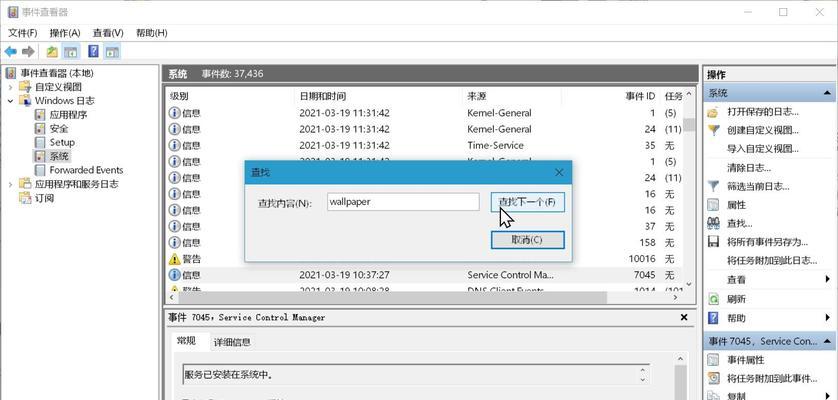The image size is (838, 400).
Task: Toggle the console tree pane toolbar icon
Action: 71,52
